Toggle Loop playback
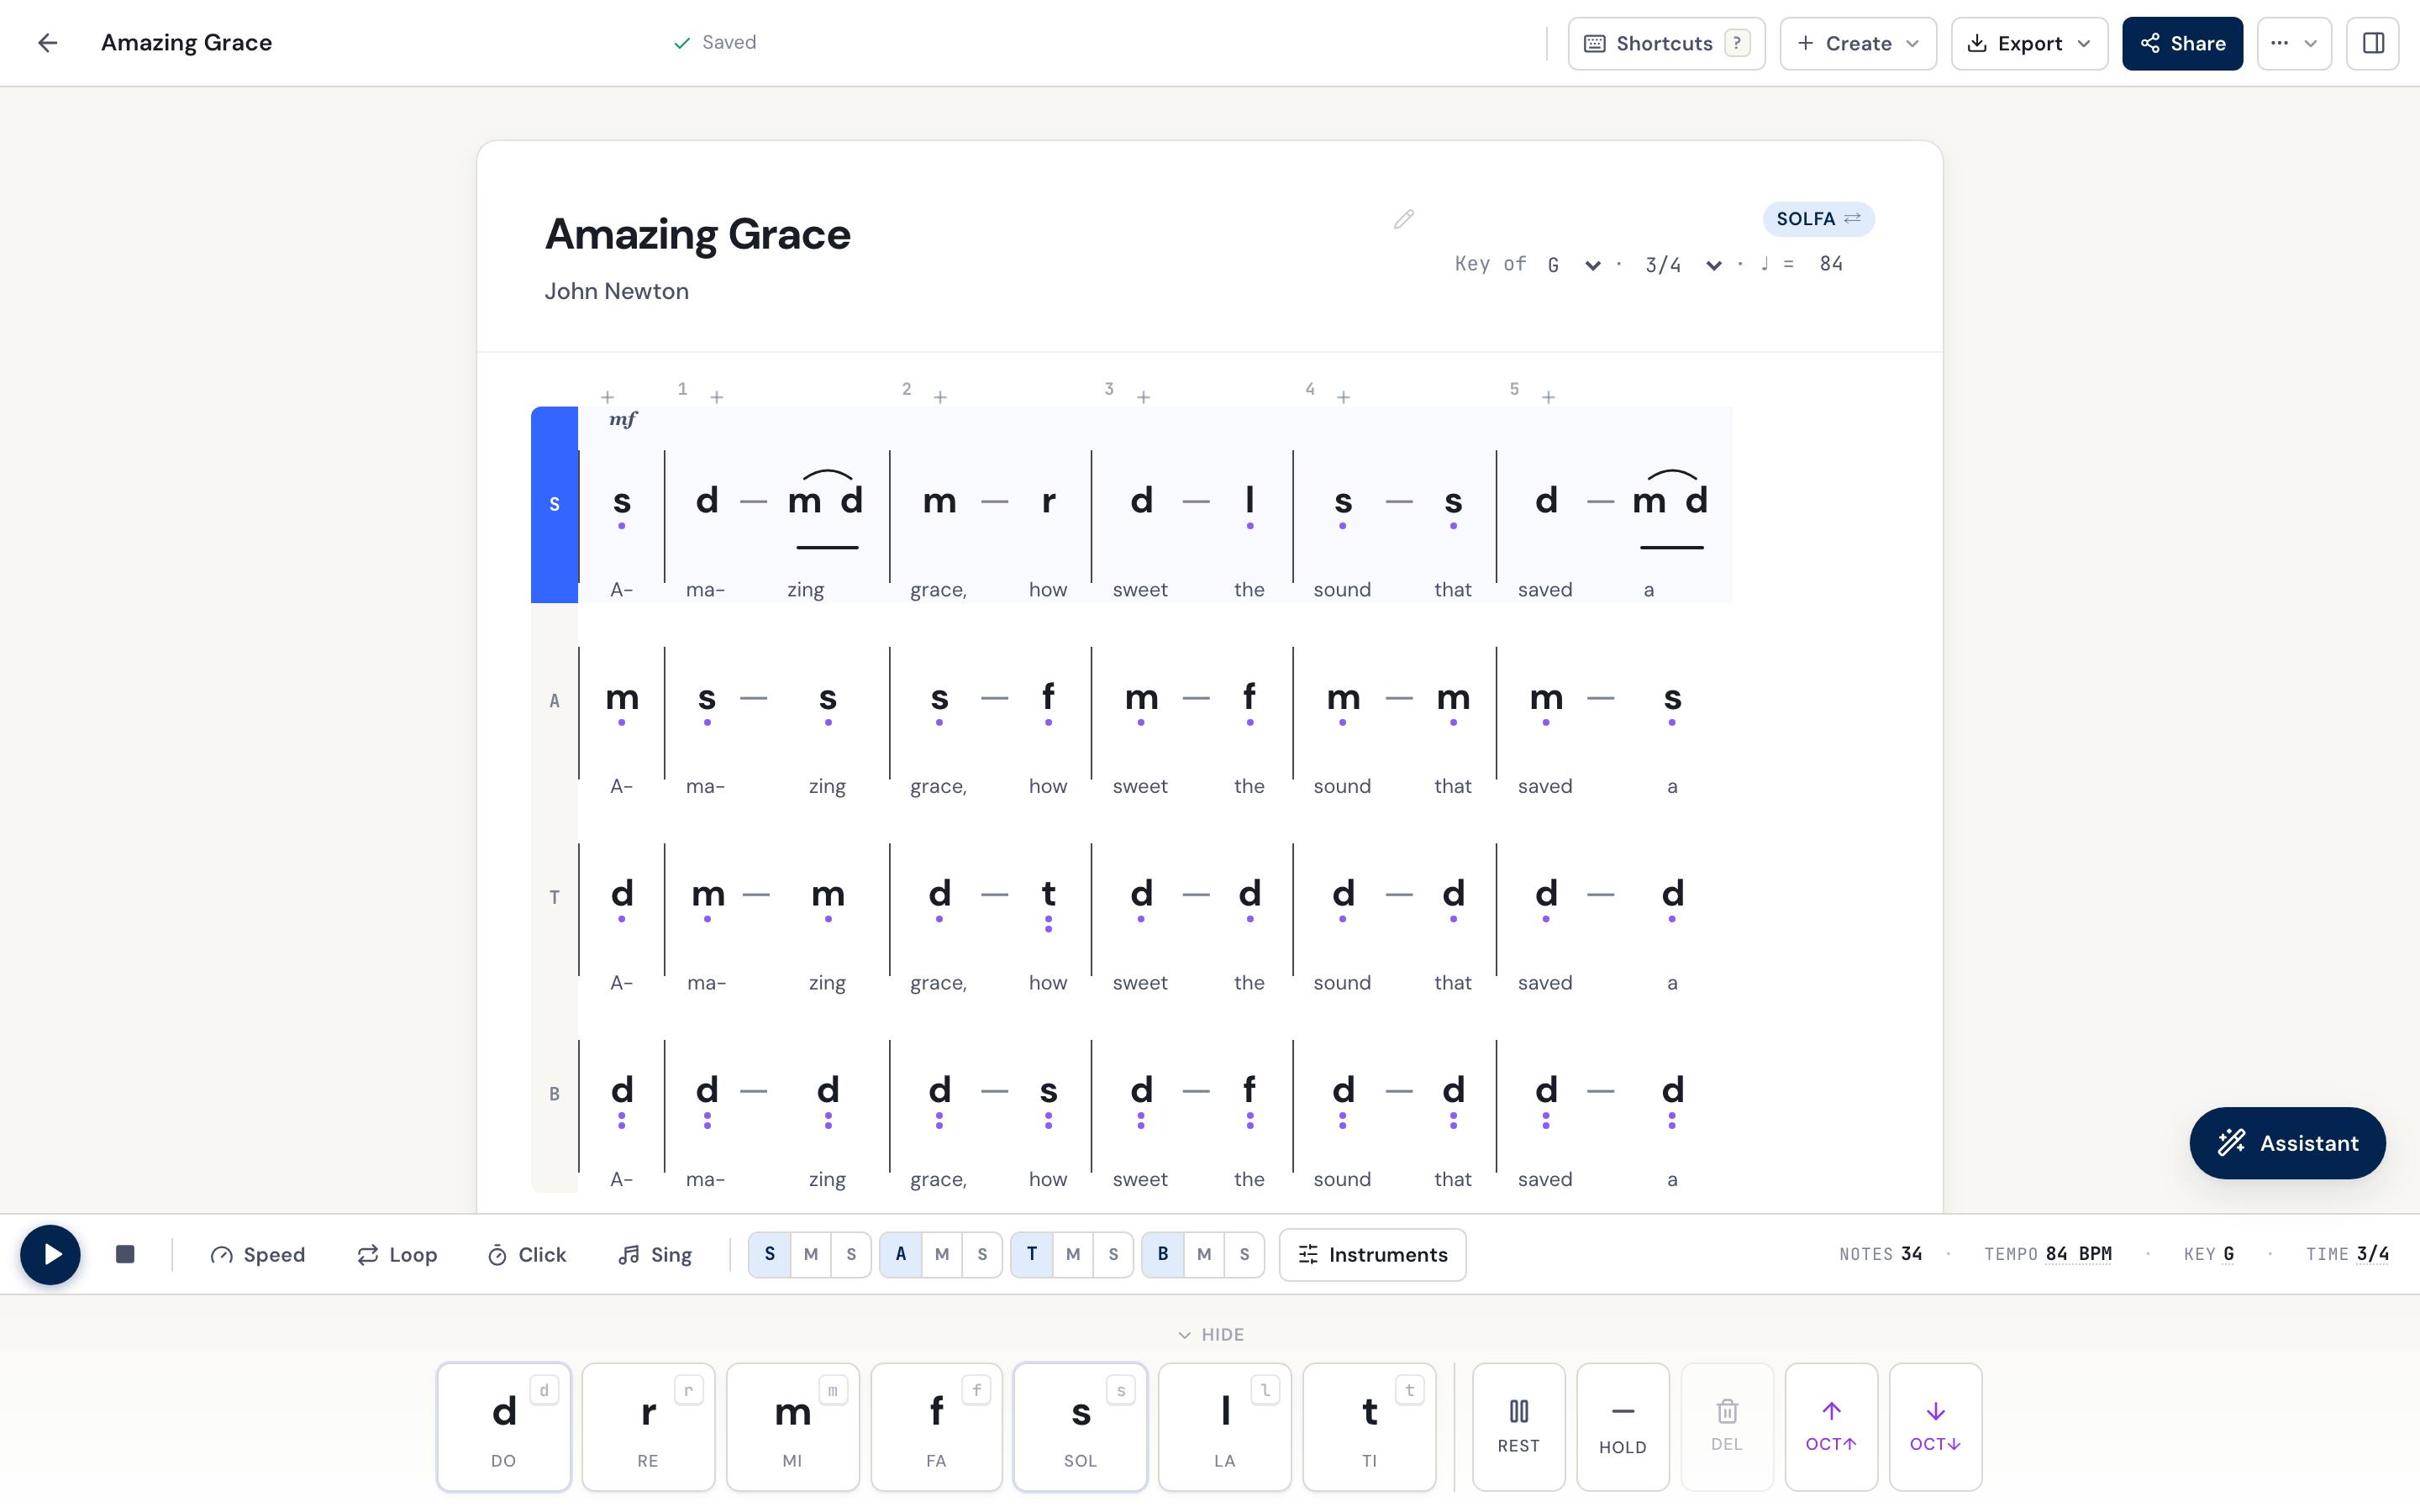This screenshot has height=1512, width=2420. coord(397,1254)
